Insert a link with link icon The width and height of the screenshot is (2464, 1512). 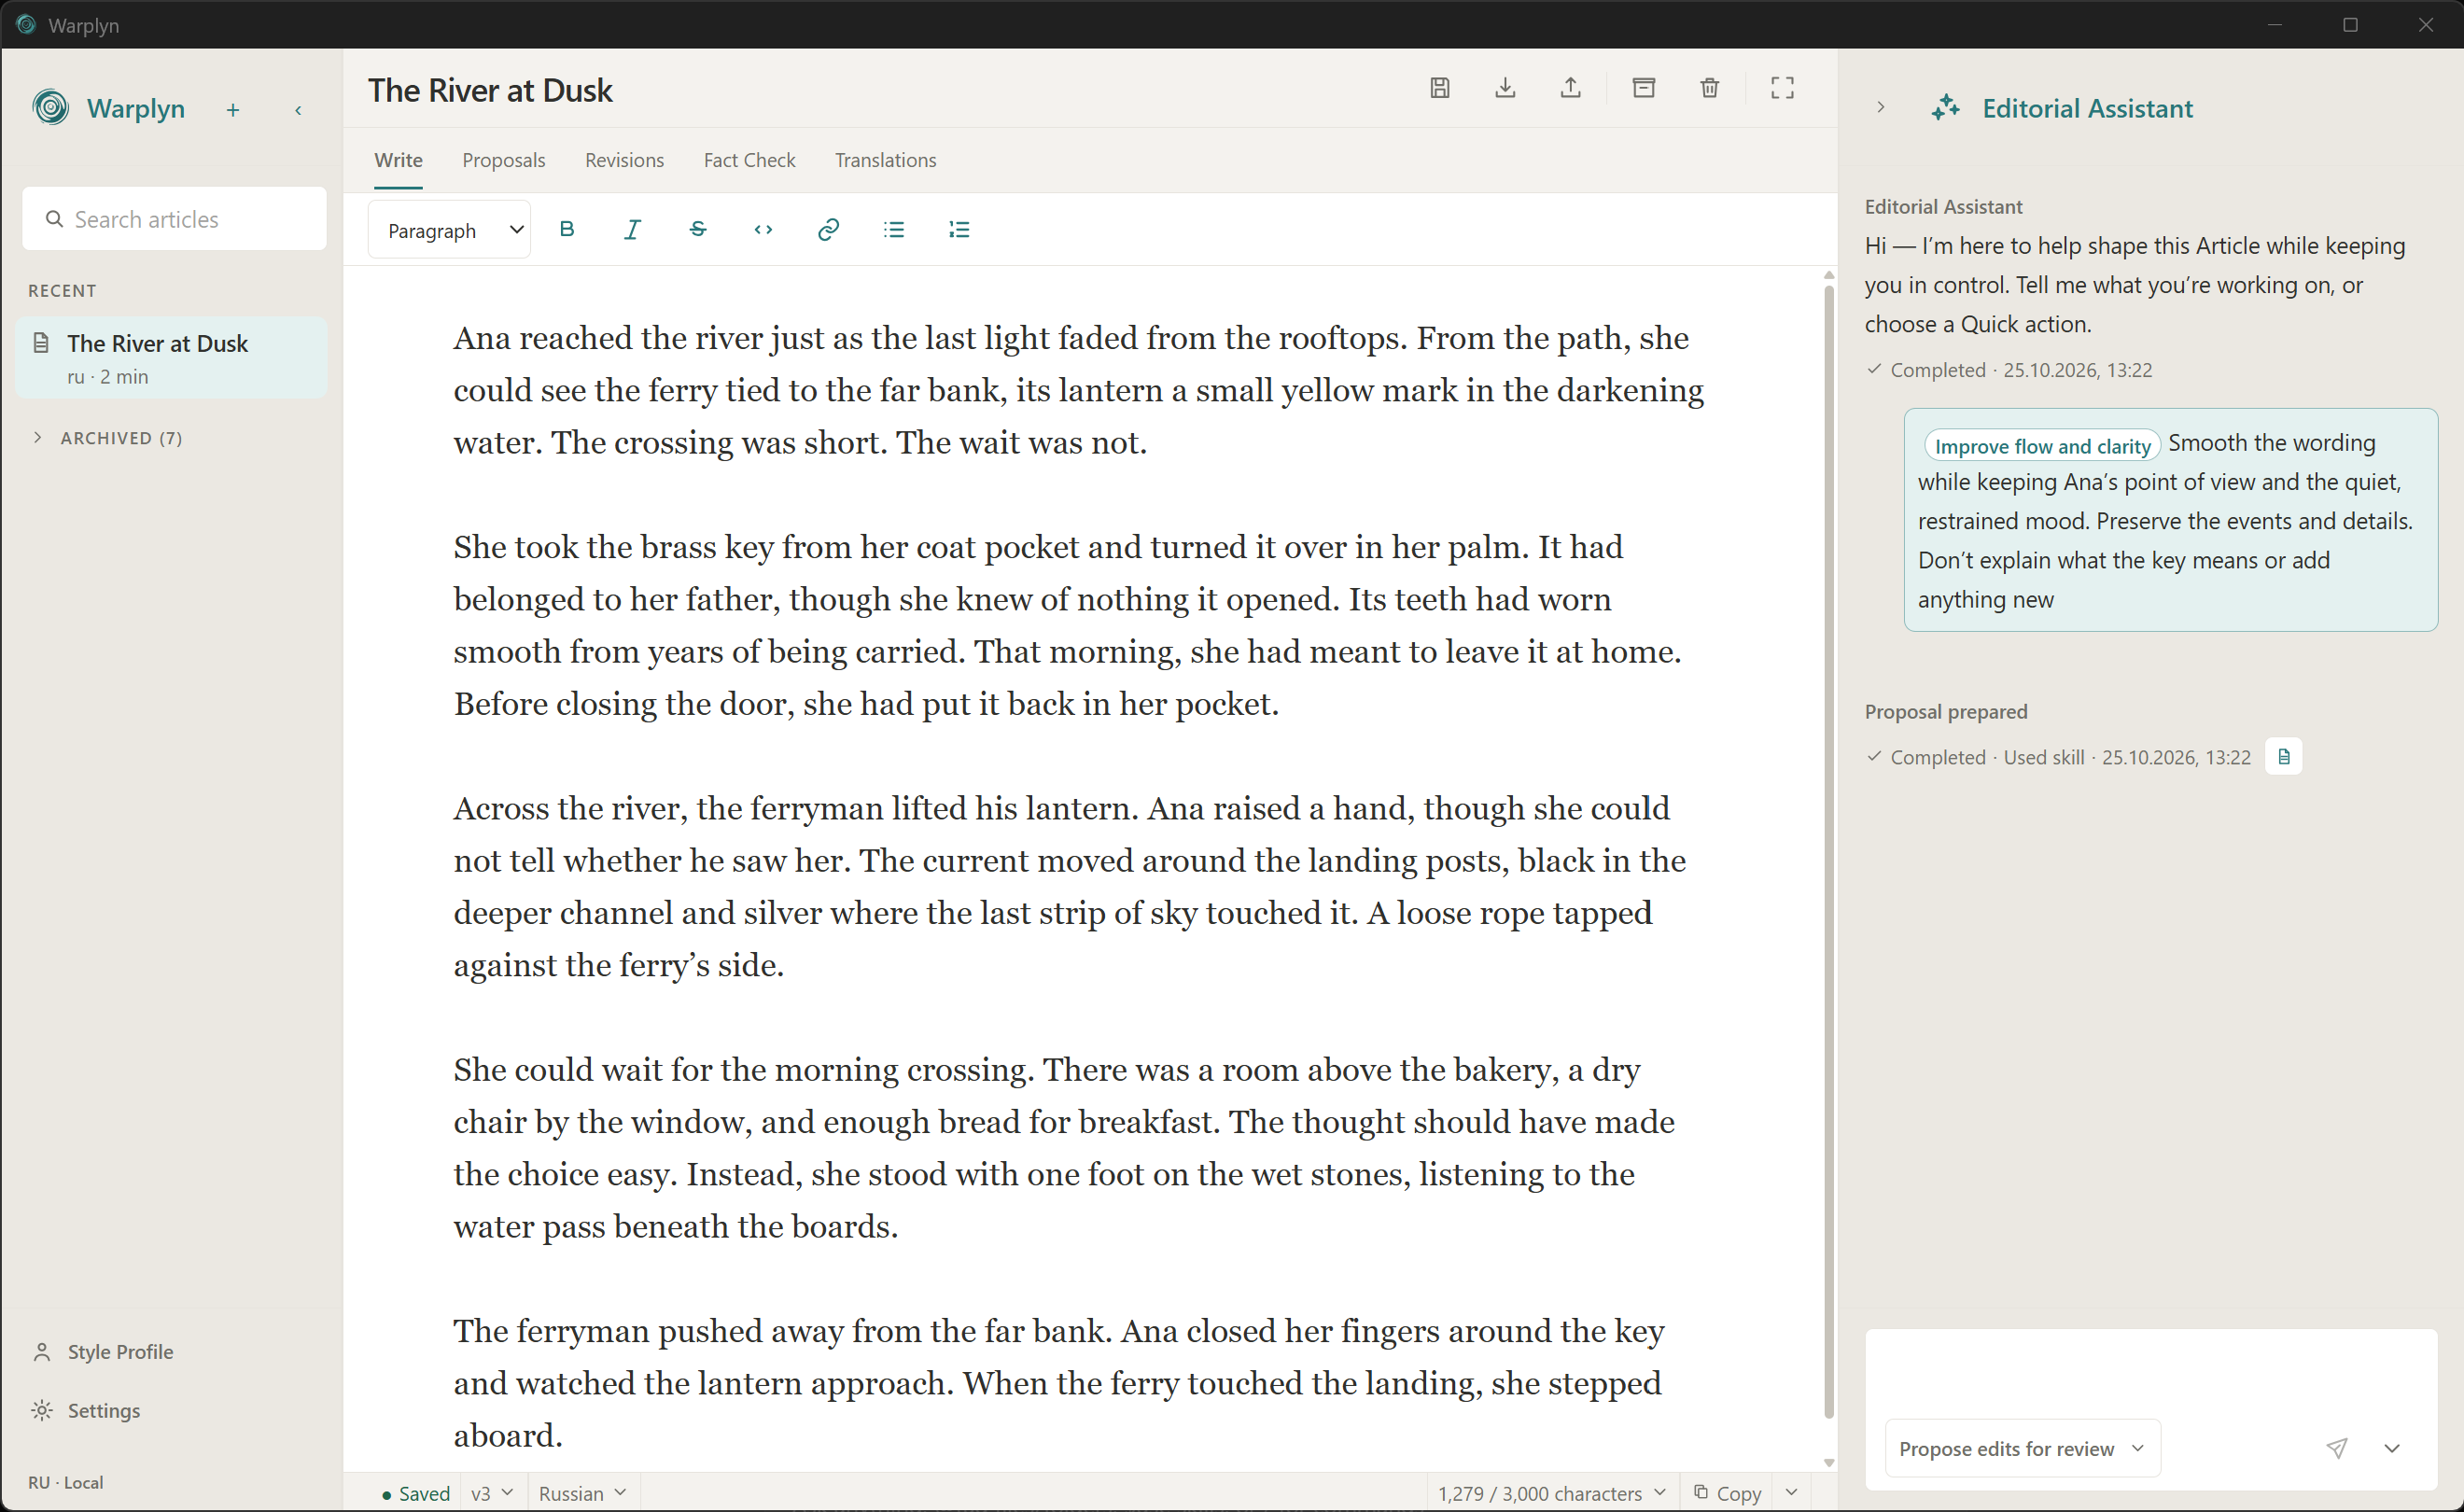[x=828, y=229]
